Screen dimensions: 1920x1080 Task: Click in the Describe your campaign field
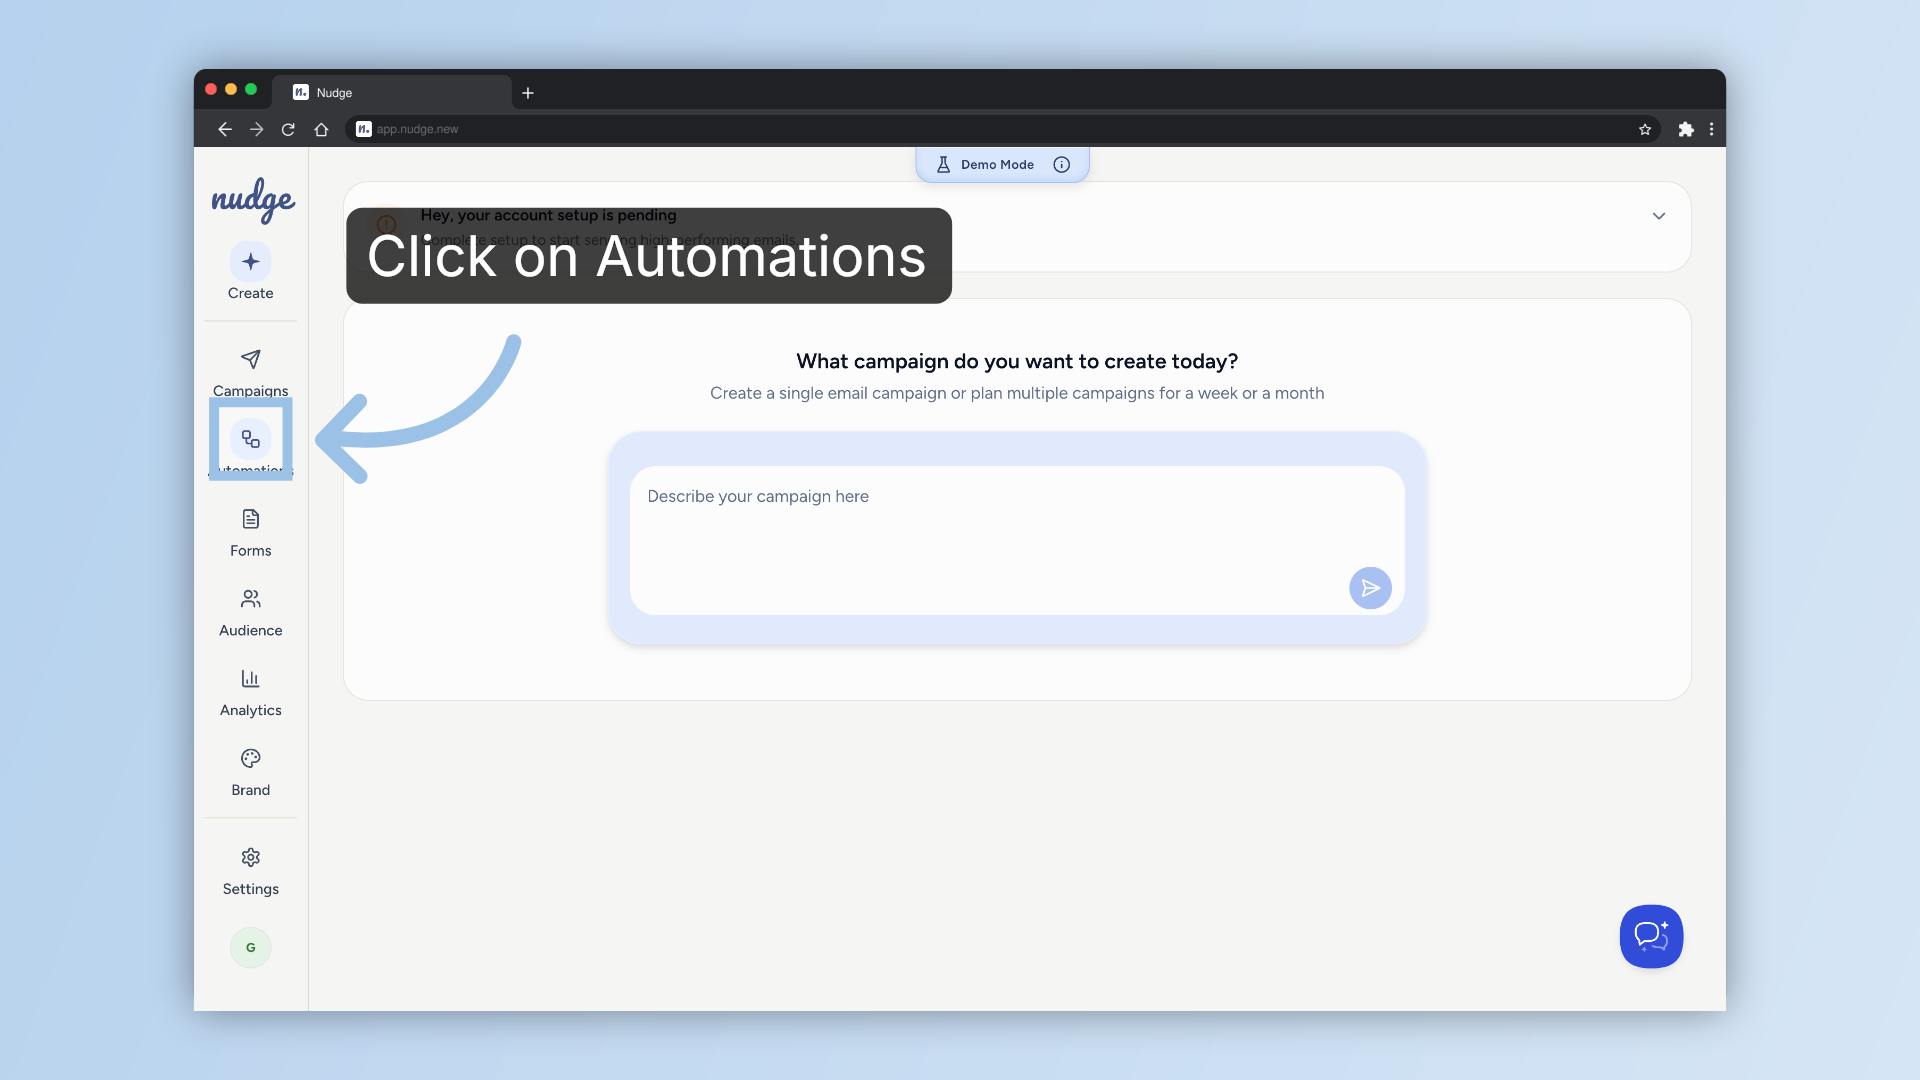[1017, 540]
